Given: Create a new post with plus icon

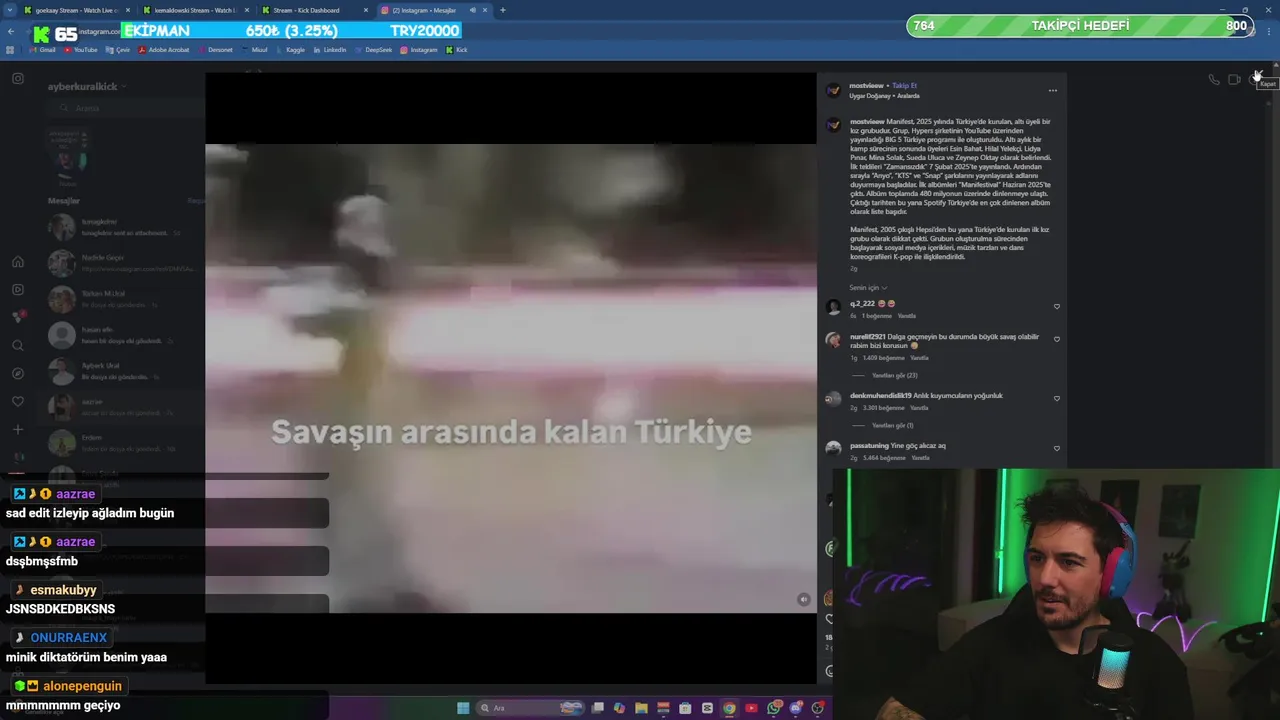Looking at the screenshot, I should pyautogui.click(x=18, y=429).
